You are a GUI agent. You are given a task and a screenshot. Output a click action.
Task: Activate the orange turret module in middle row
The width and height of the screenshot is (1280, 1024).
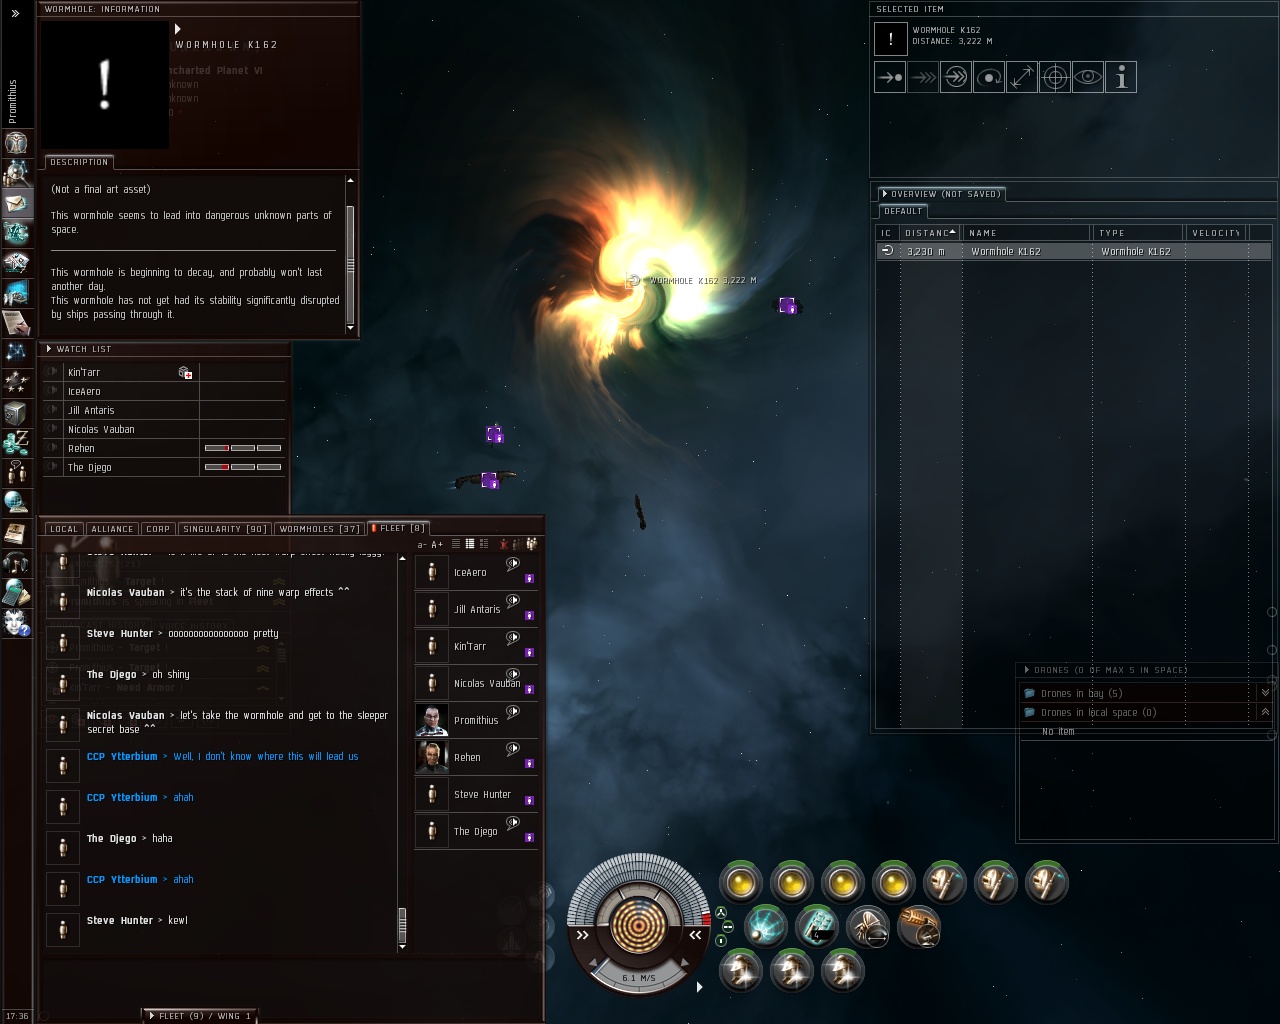(919, 926)
